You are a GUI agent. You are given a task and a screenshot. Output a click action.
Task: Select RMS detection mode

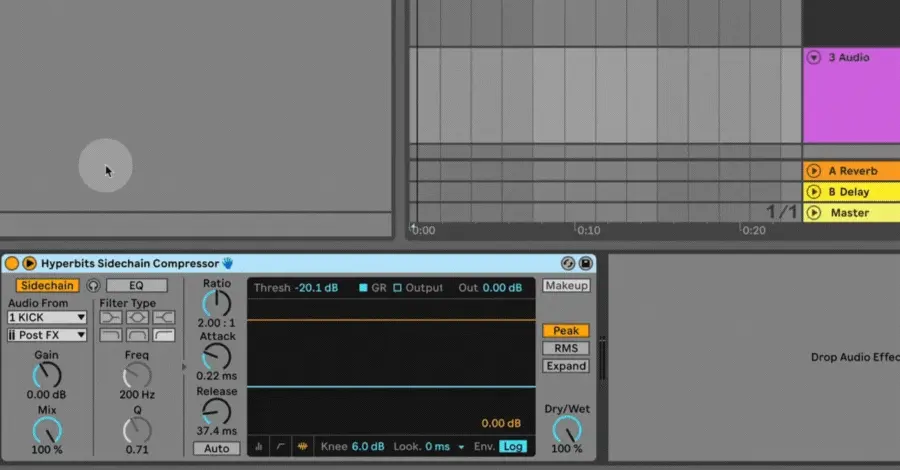pos(566,348)
